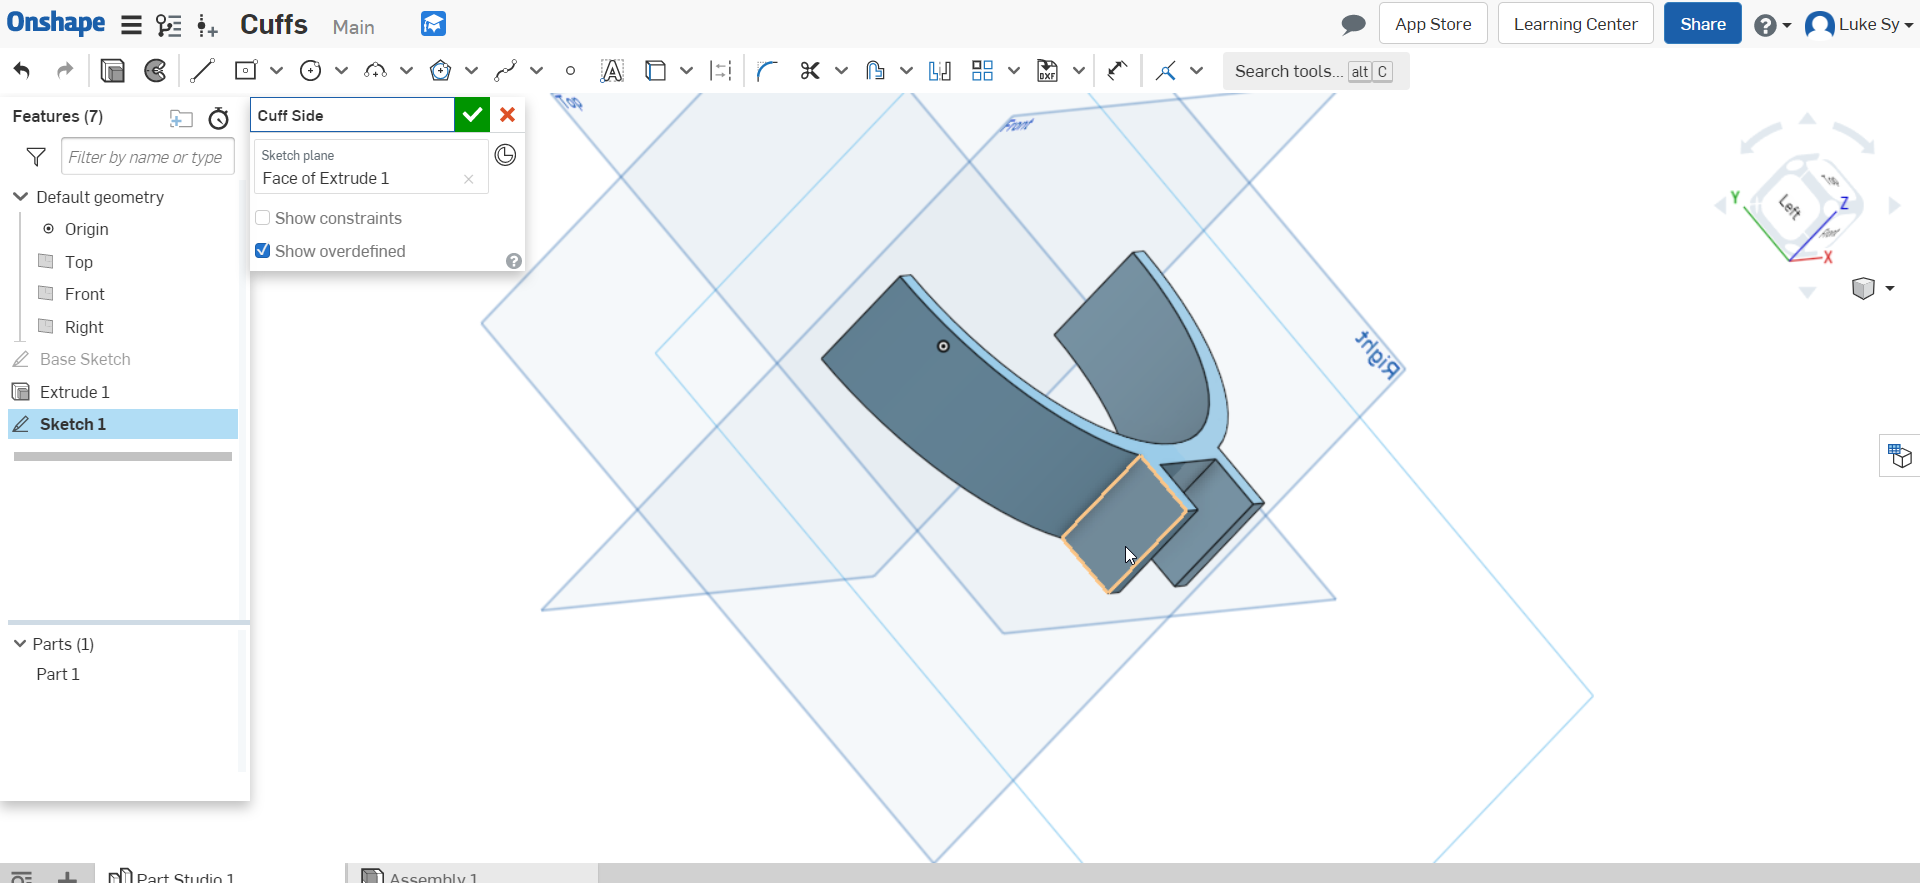Select the Spline sketch tool
Viewport: 1920px width, 883px height.
[505, 70]
